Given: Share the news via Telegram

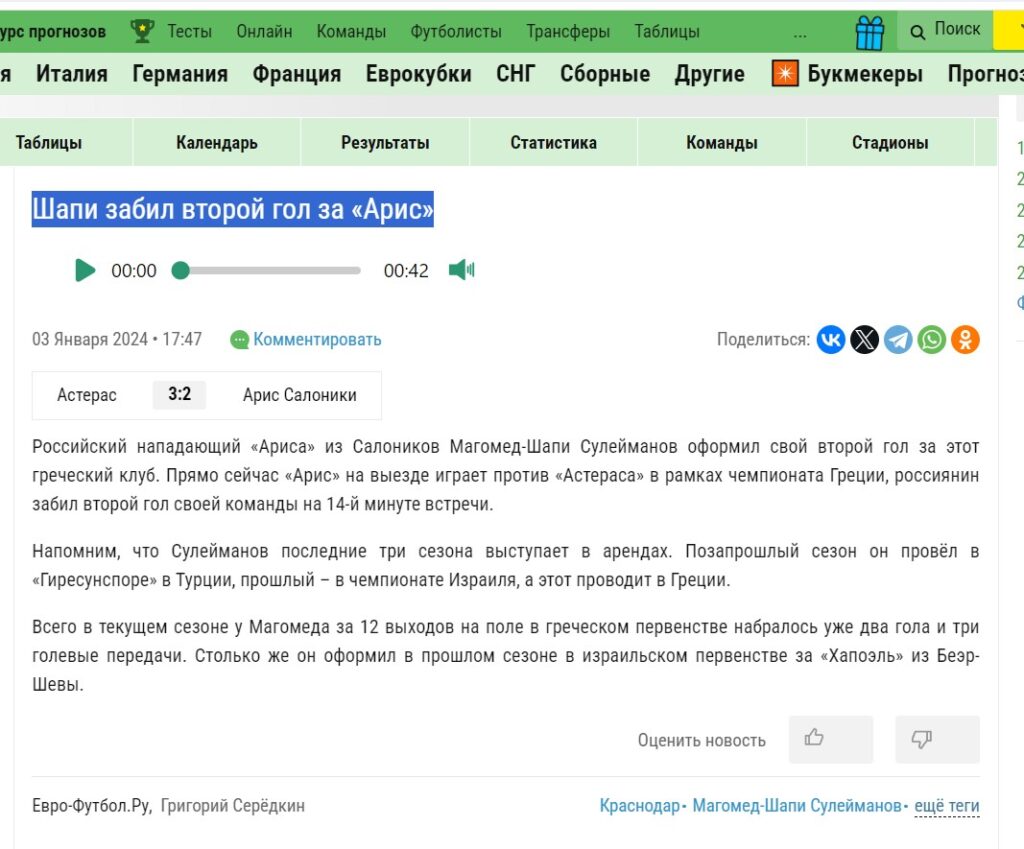Looking at the screenshot, I should pyautogui.click(x=898, y=340).
